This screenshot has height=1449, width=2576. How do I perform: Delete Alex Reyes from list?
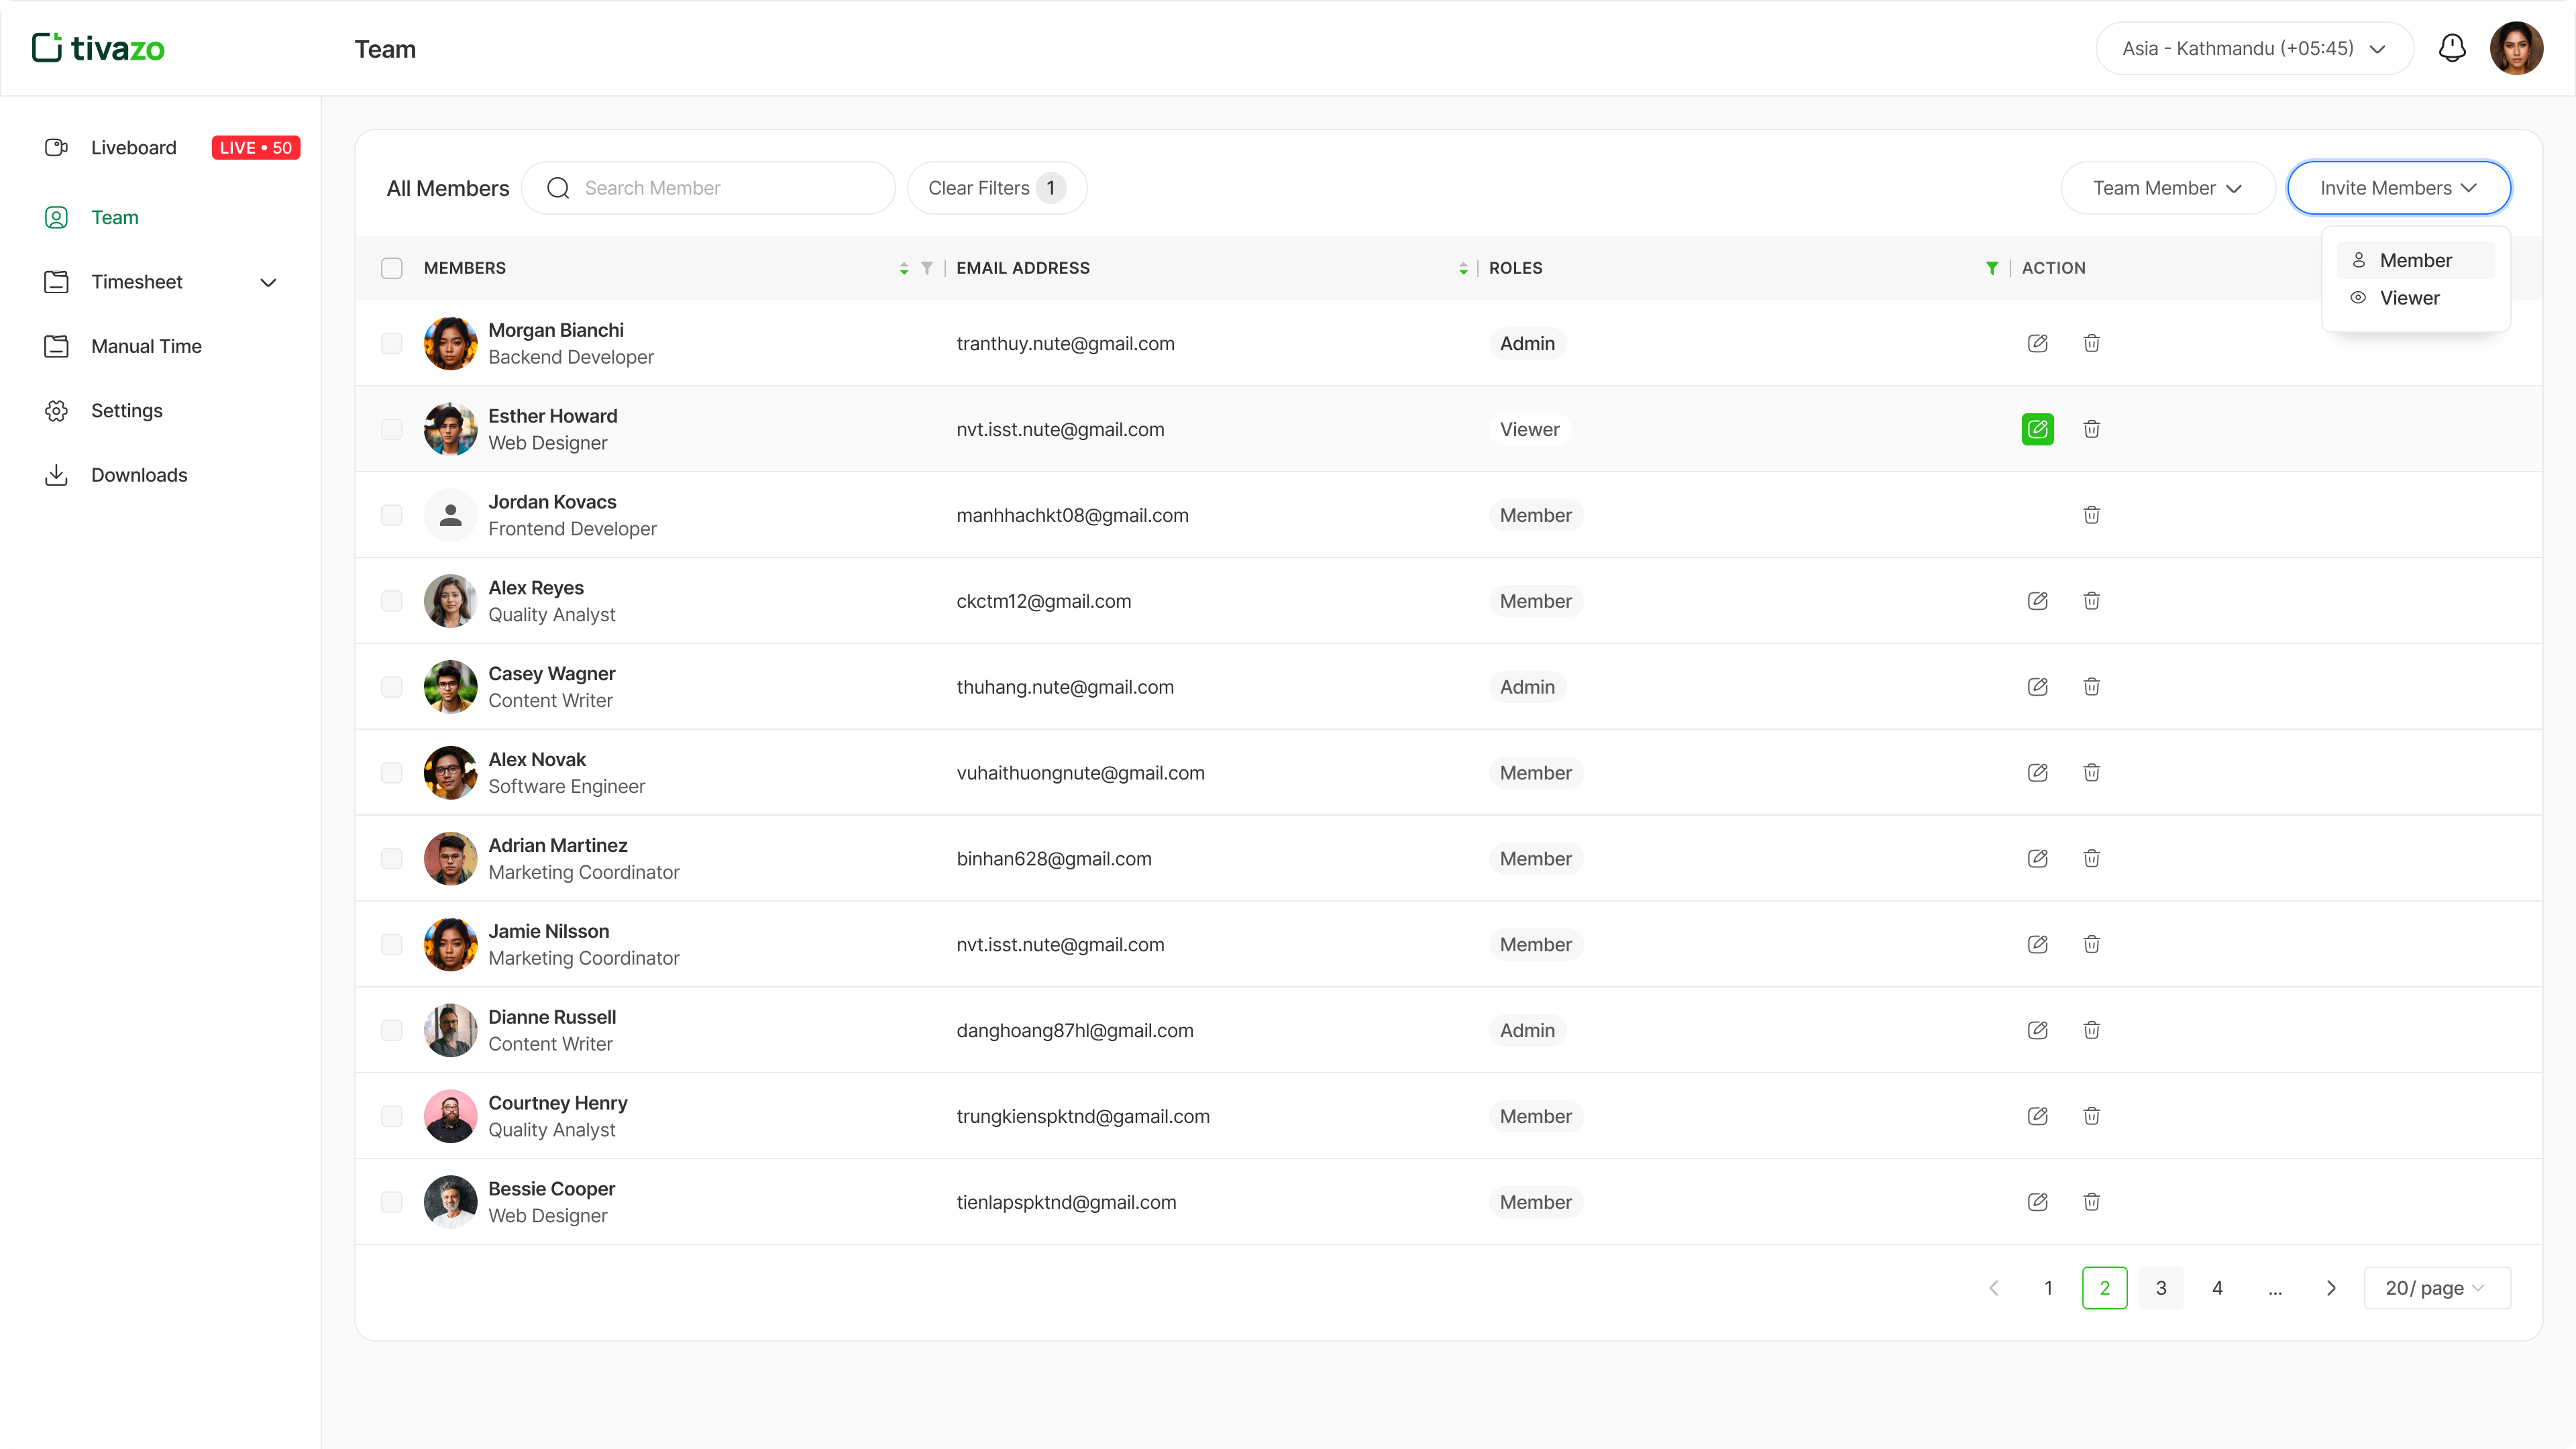2091,601
